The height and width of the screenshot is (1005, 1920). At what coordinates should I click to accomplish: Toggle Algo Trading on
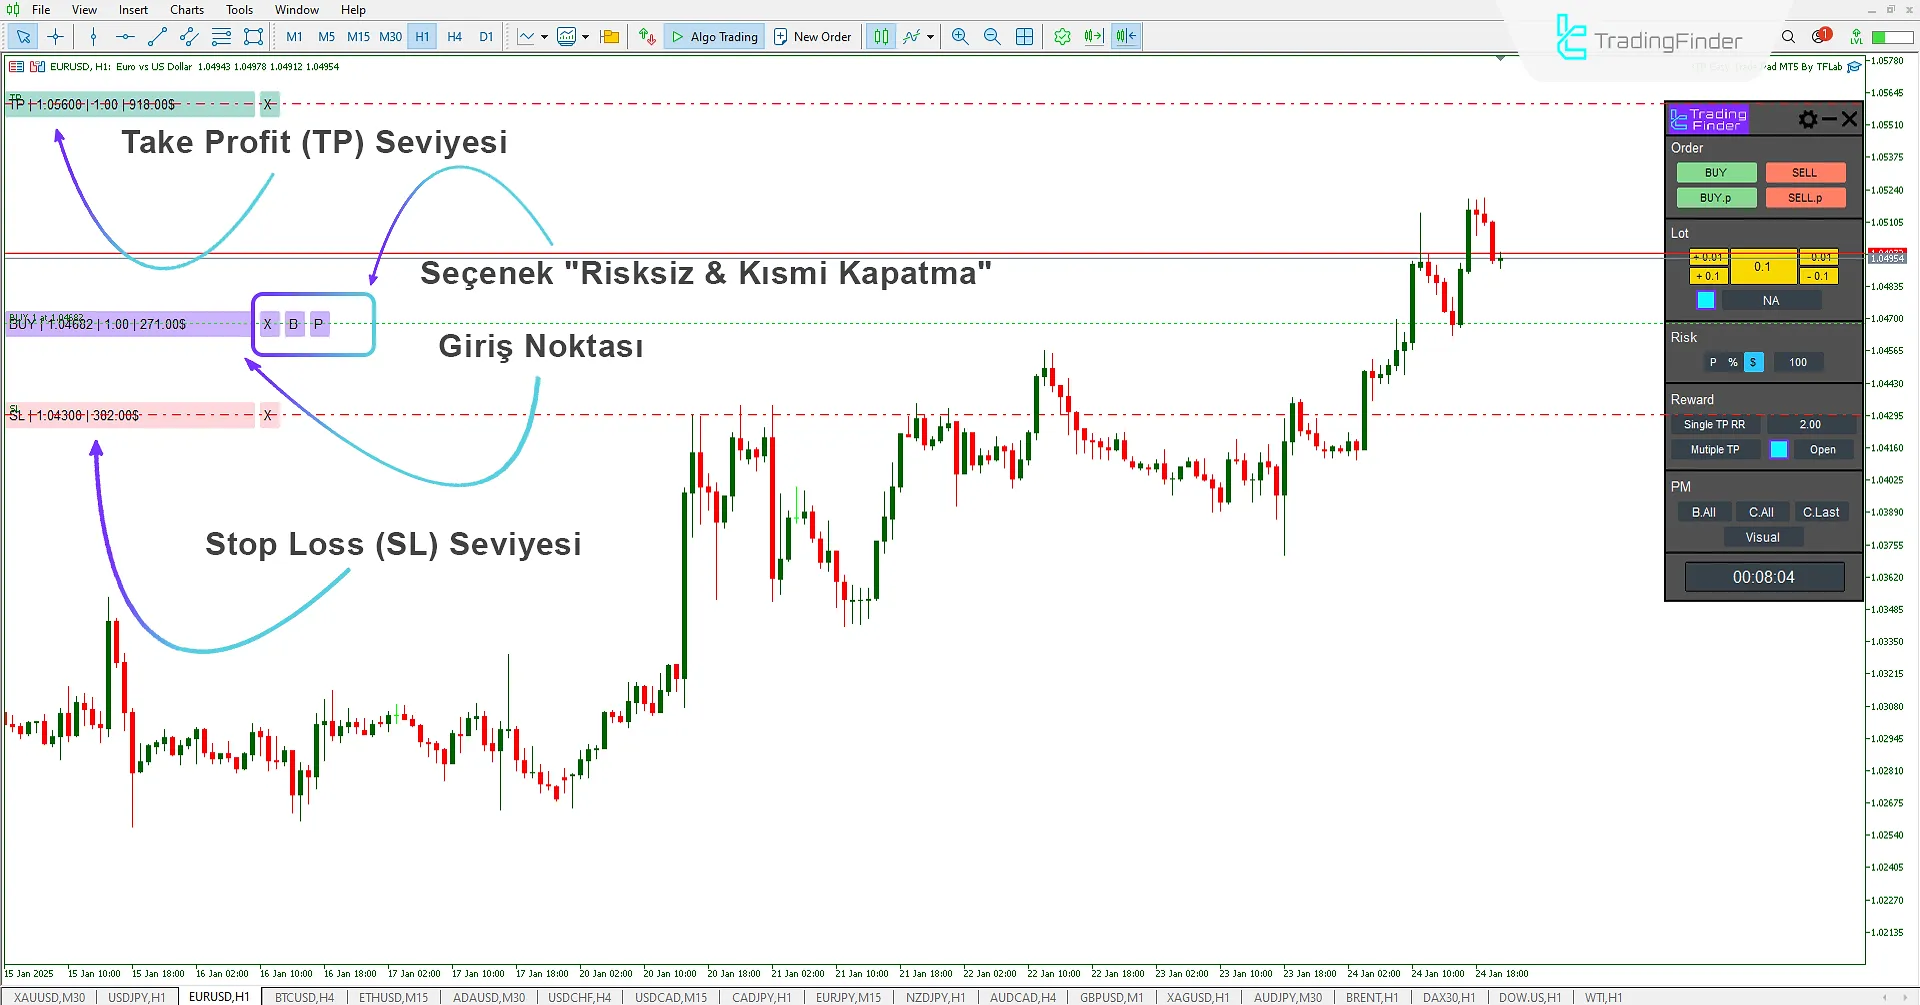pyautogui.click(x=714, y=36)
